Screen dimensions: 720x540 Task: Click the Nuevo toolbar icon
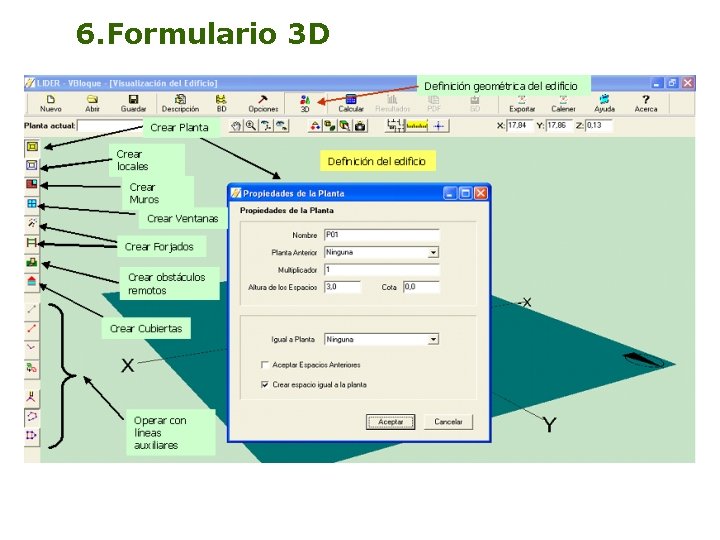point(51,103)
